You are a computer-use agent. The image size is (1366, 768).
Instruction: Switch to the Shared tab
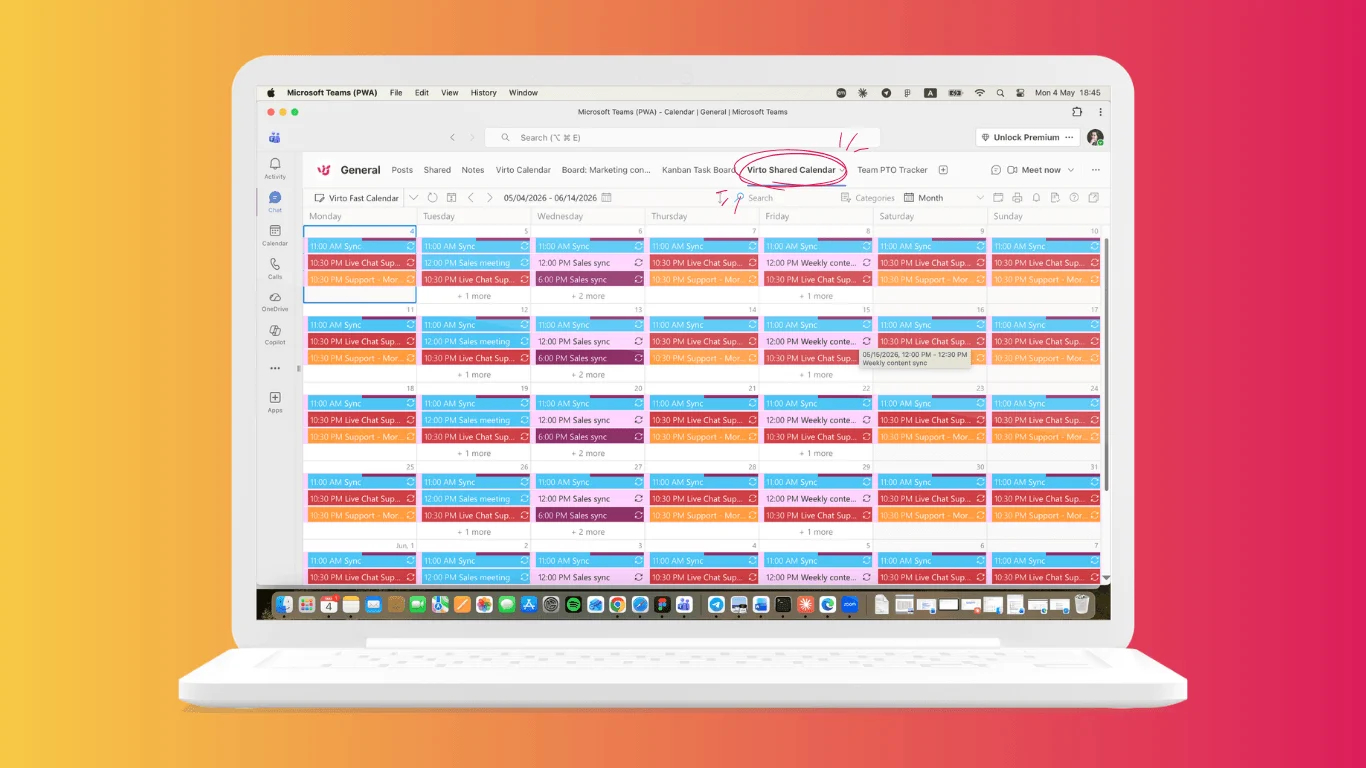click(437, 170)
